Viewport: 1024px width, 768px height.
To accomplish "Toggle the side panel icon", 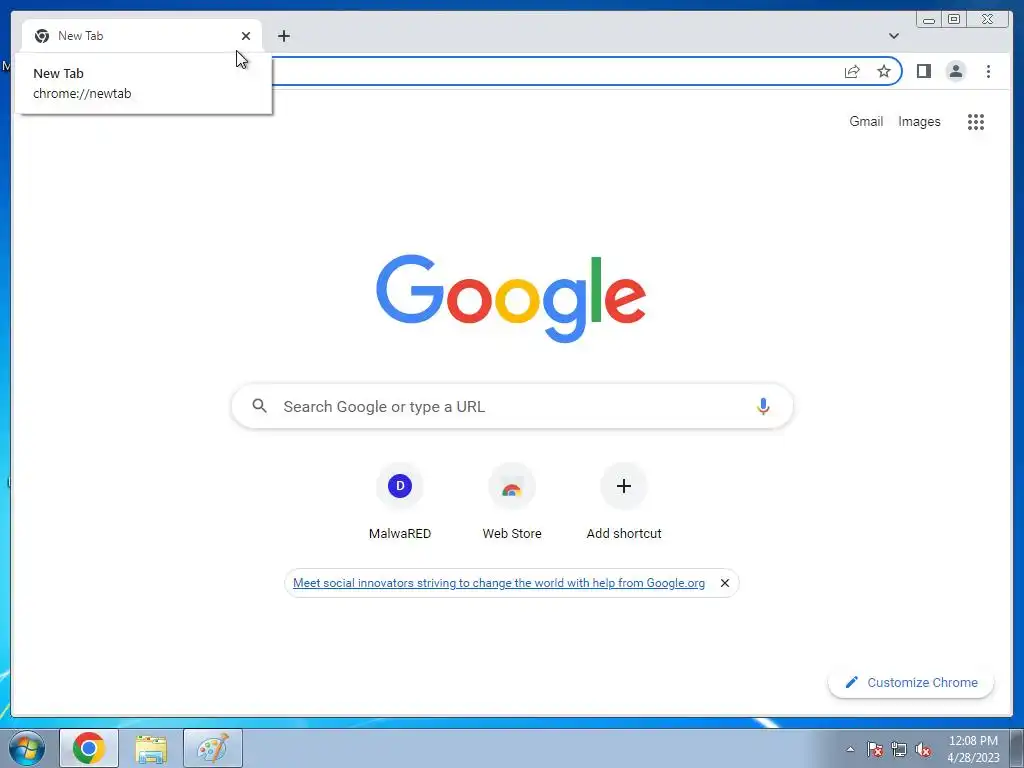I will 923,71.
